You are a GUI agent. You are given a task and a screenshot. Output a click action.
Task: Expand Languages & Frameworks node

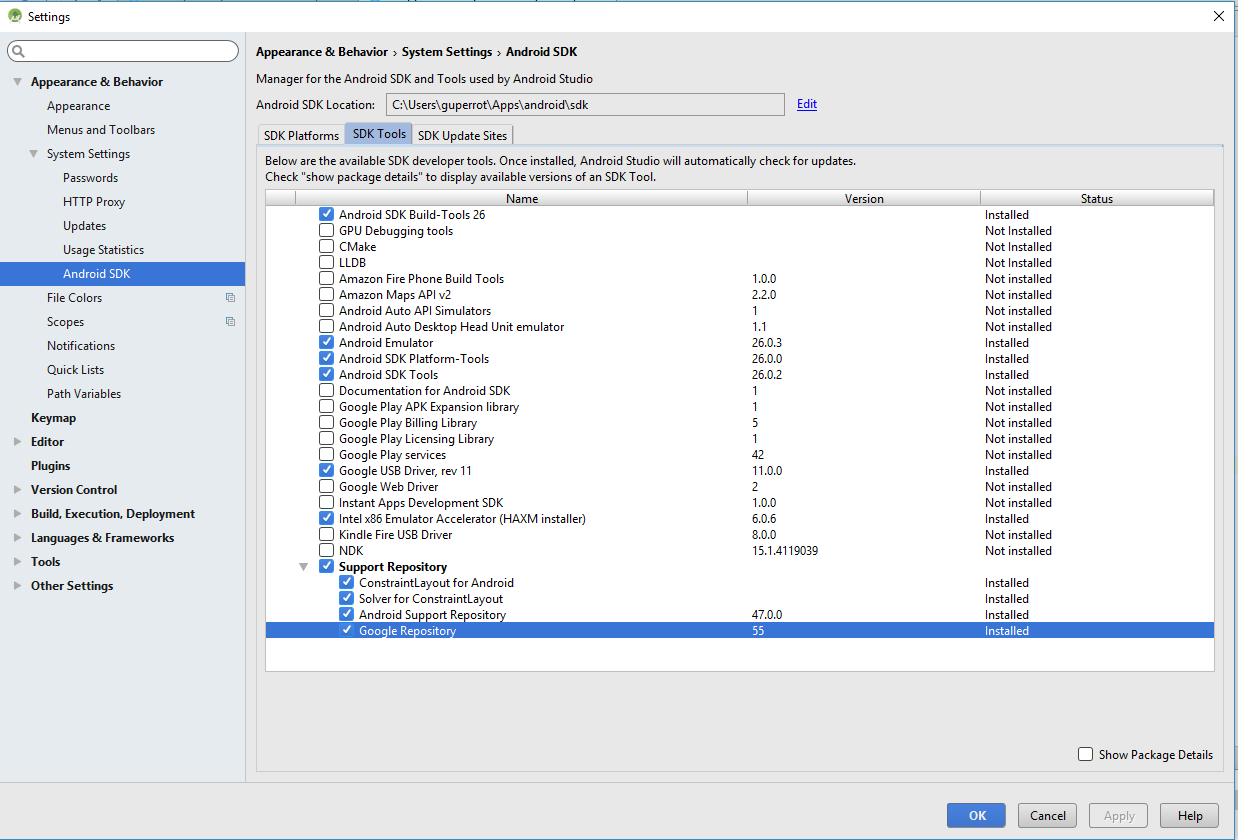tap(17, 538)
